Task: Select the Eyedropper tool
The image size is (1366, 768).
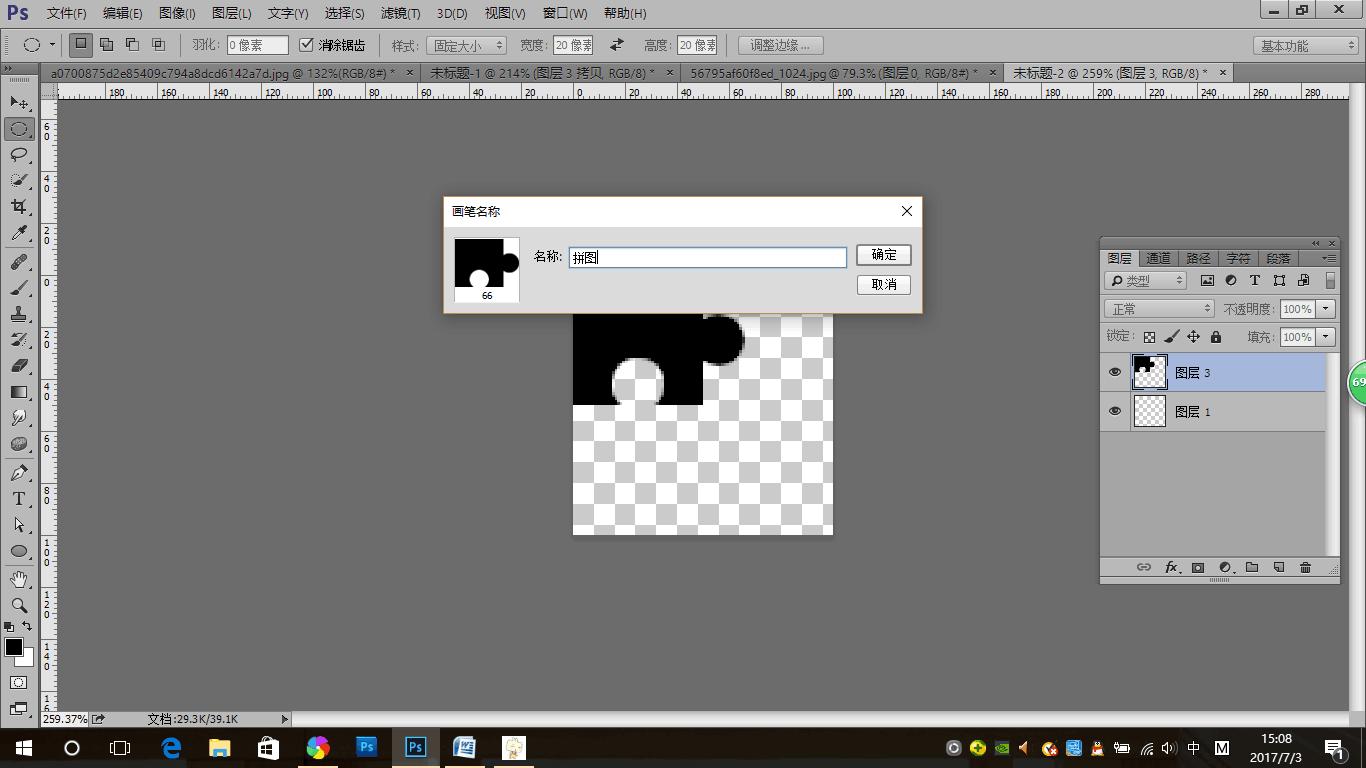Action: pos(19,233)
